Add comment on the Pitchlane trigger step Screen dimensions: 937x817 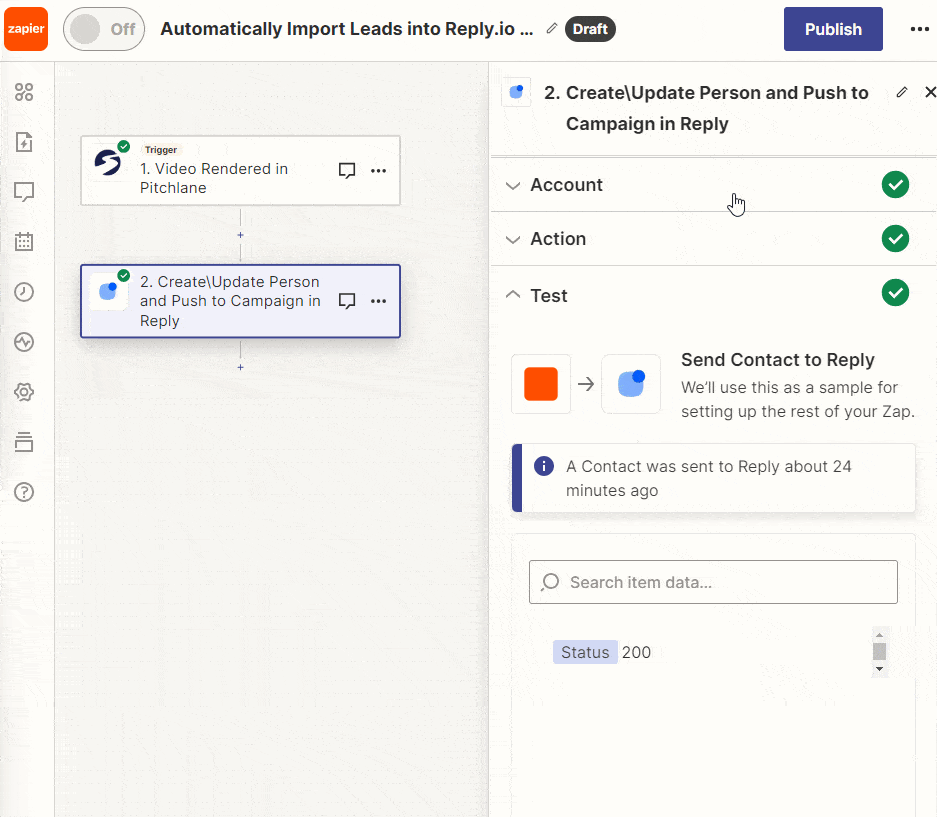[x=347, y=171]
